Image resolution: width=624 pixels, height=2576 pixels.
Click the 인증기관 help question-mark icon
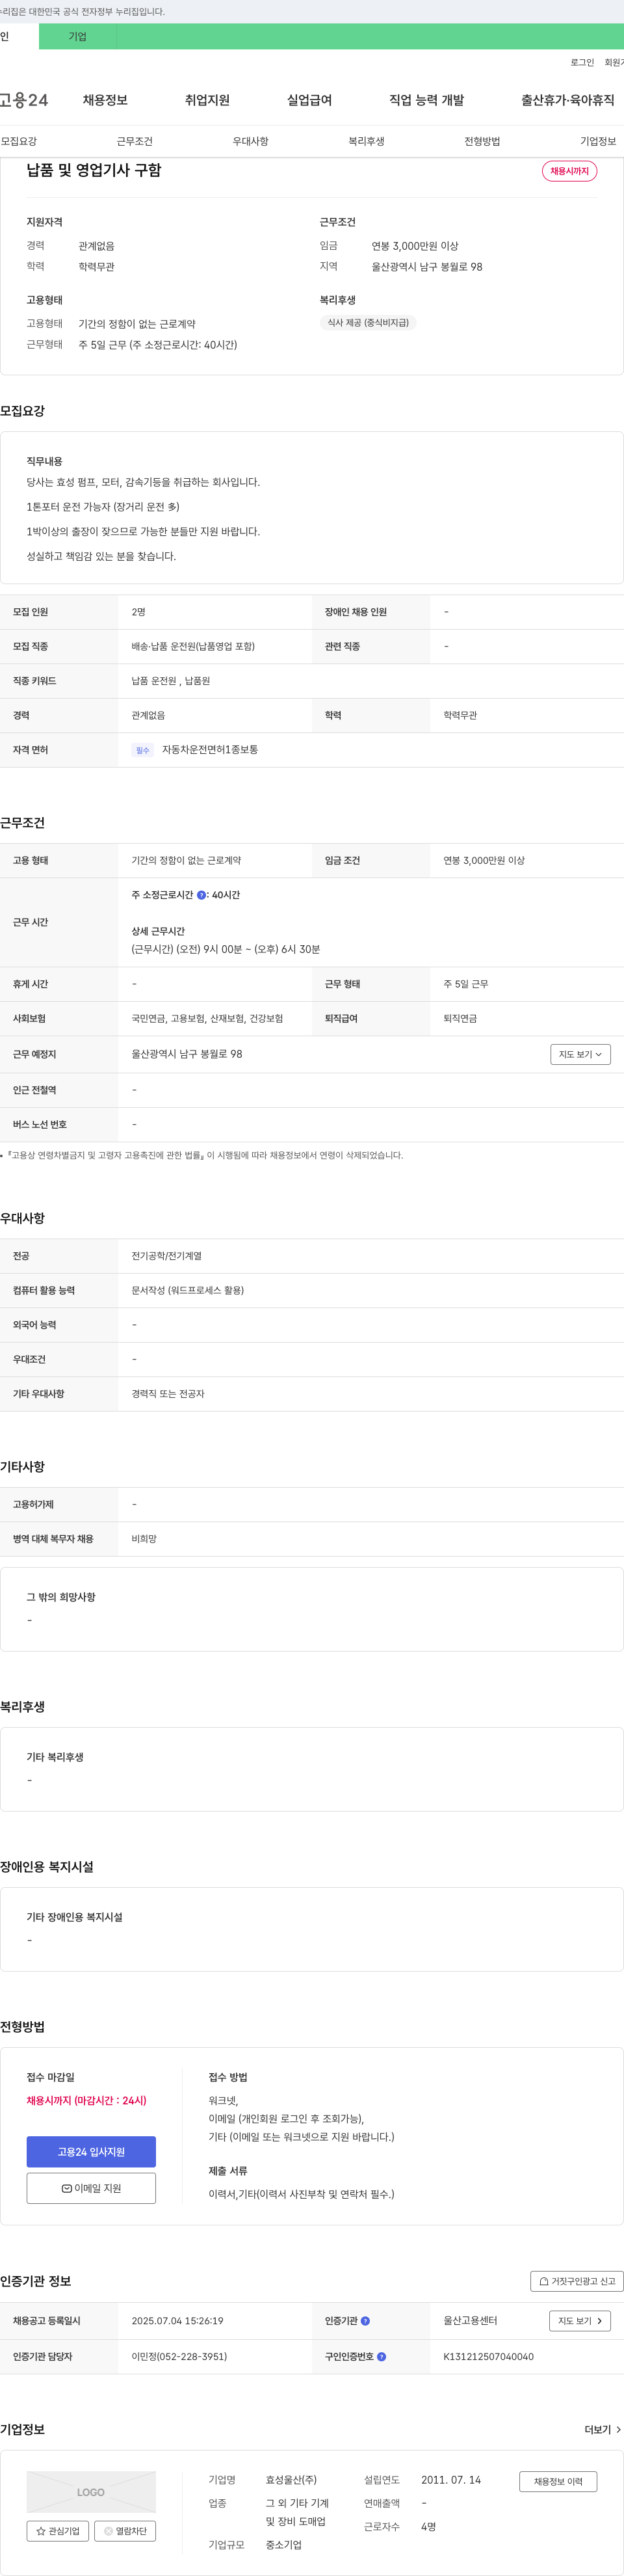point(365,2321)
